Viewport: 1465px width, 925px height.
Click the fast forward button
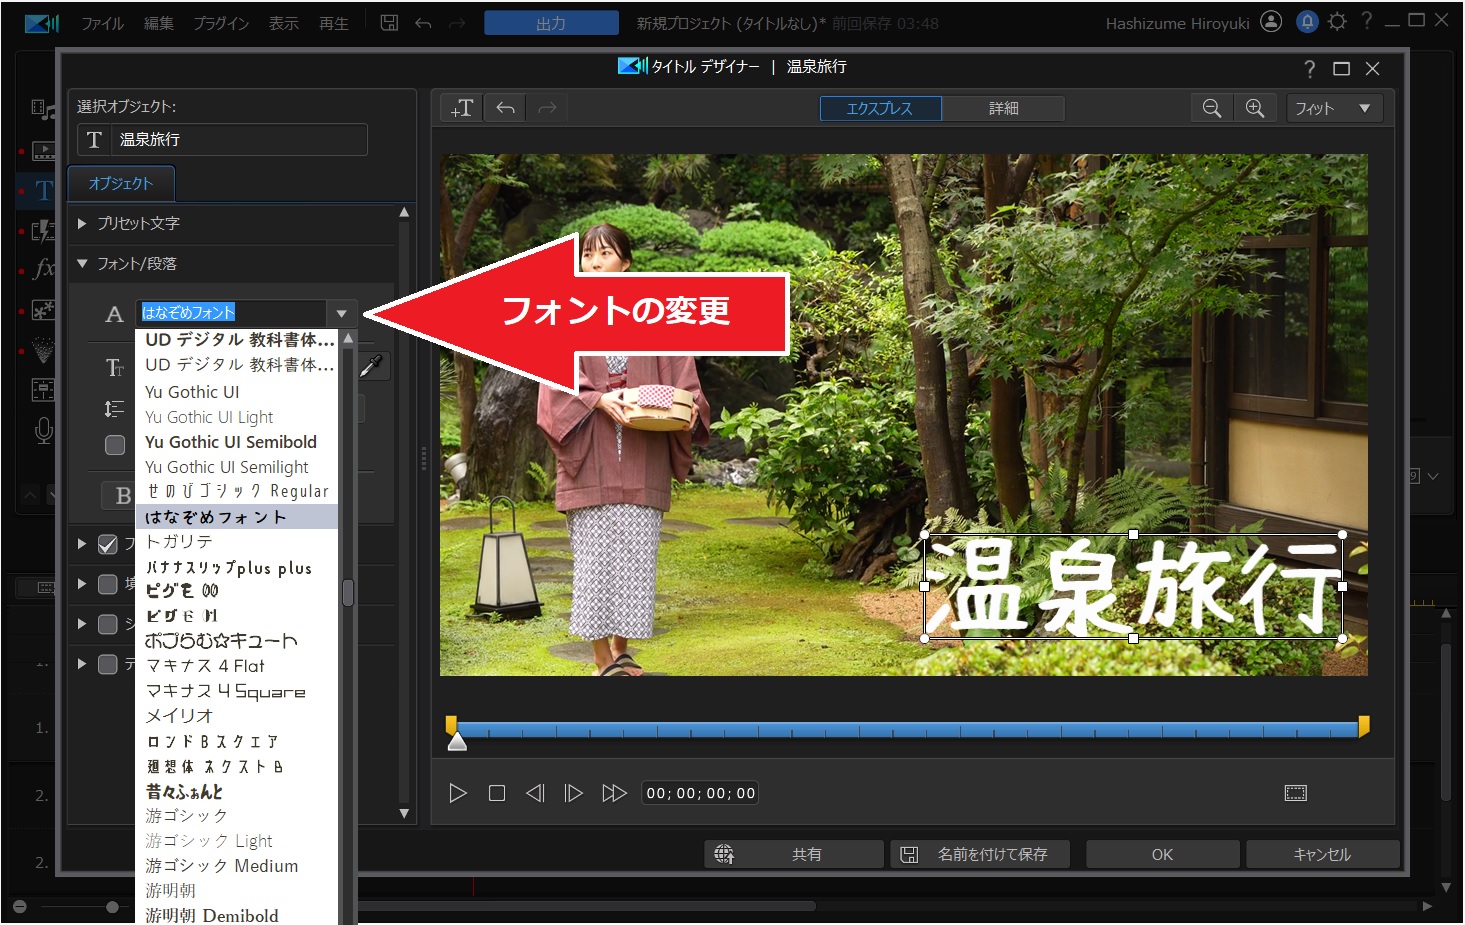[614, 793]
